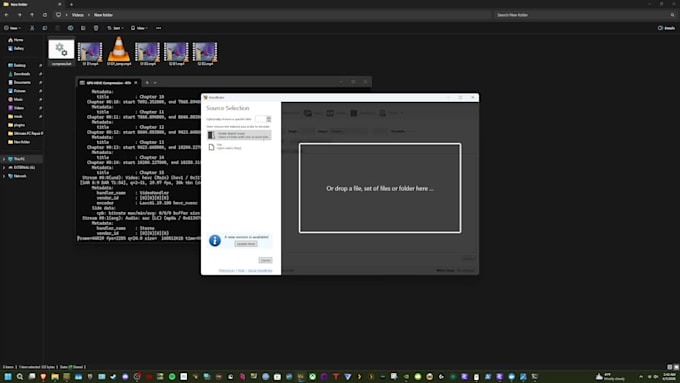Click Update Now in HandBrake

click(246, 244)
